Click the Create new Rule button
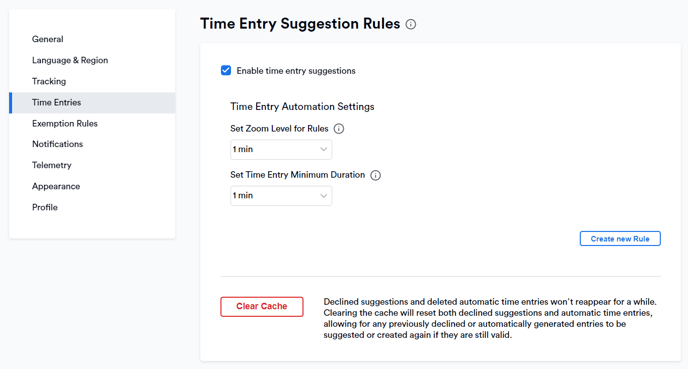The width and height of the screenshot is (688, 369). pyautogui.click(x=620, y=239)
